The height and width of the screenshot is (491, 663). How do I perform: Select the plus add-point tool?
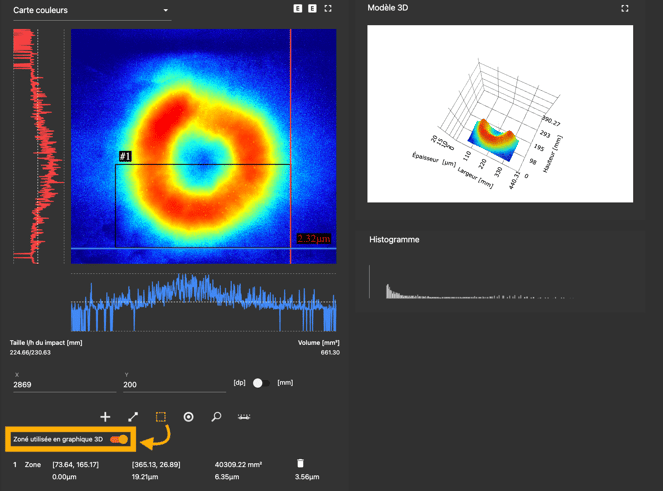point(105,417)
